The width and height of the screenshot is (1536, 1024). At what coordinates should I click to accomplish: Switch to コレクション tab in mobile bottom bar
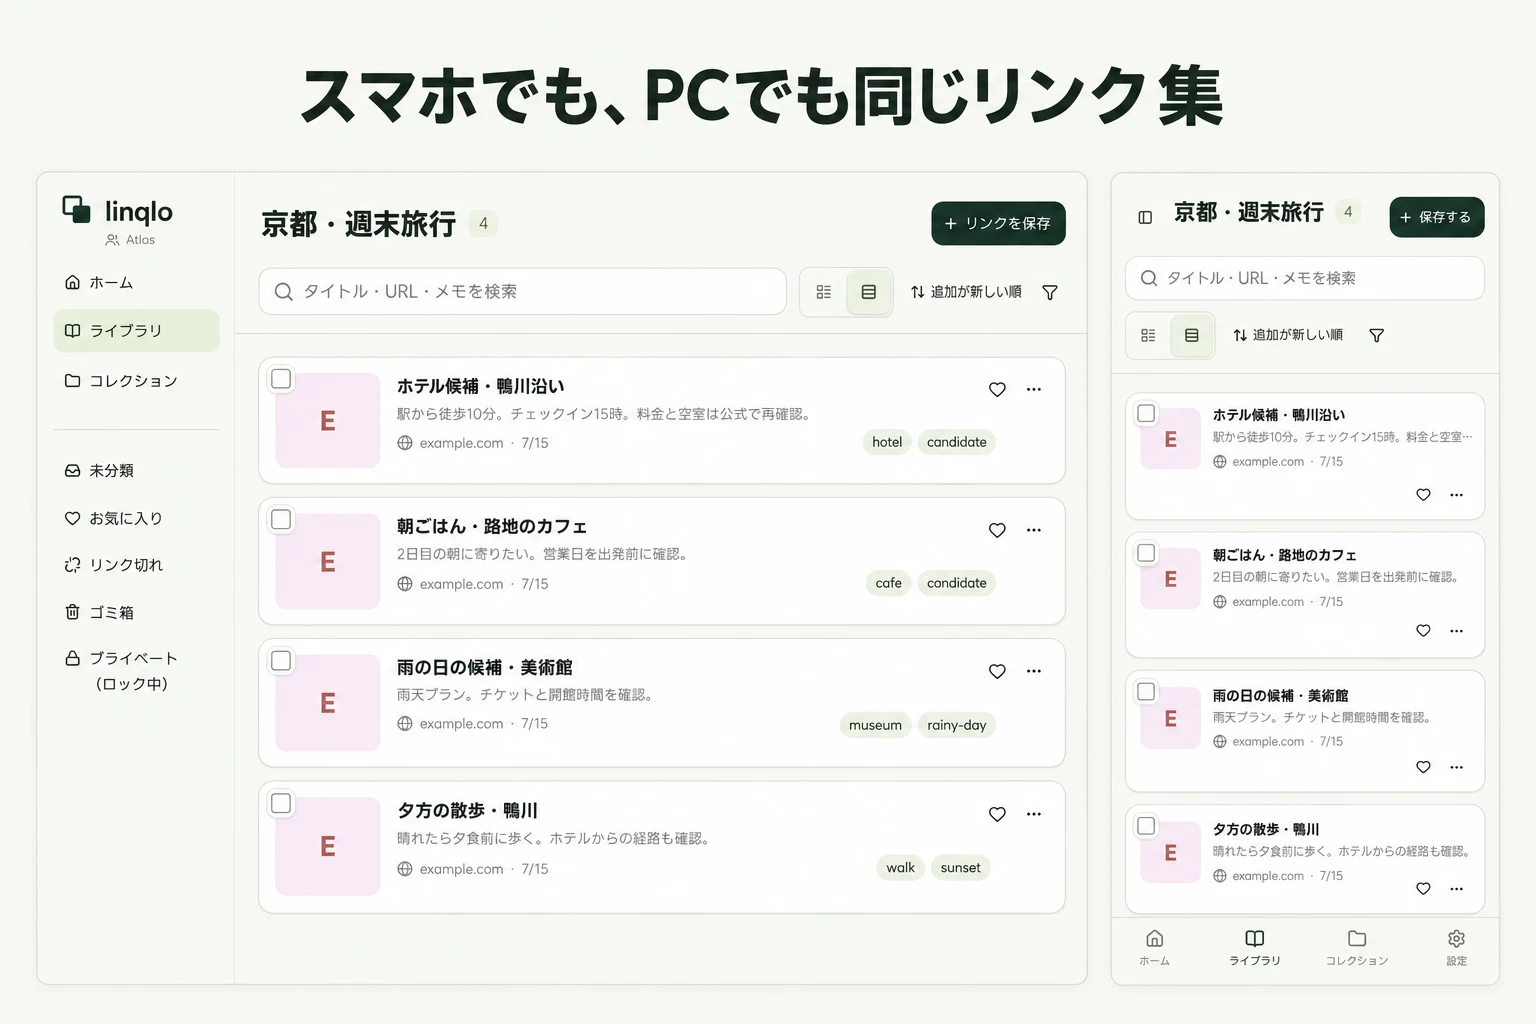click(x=1356, y=947)
